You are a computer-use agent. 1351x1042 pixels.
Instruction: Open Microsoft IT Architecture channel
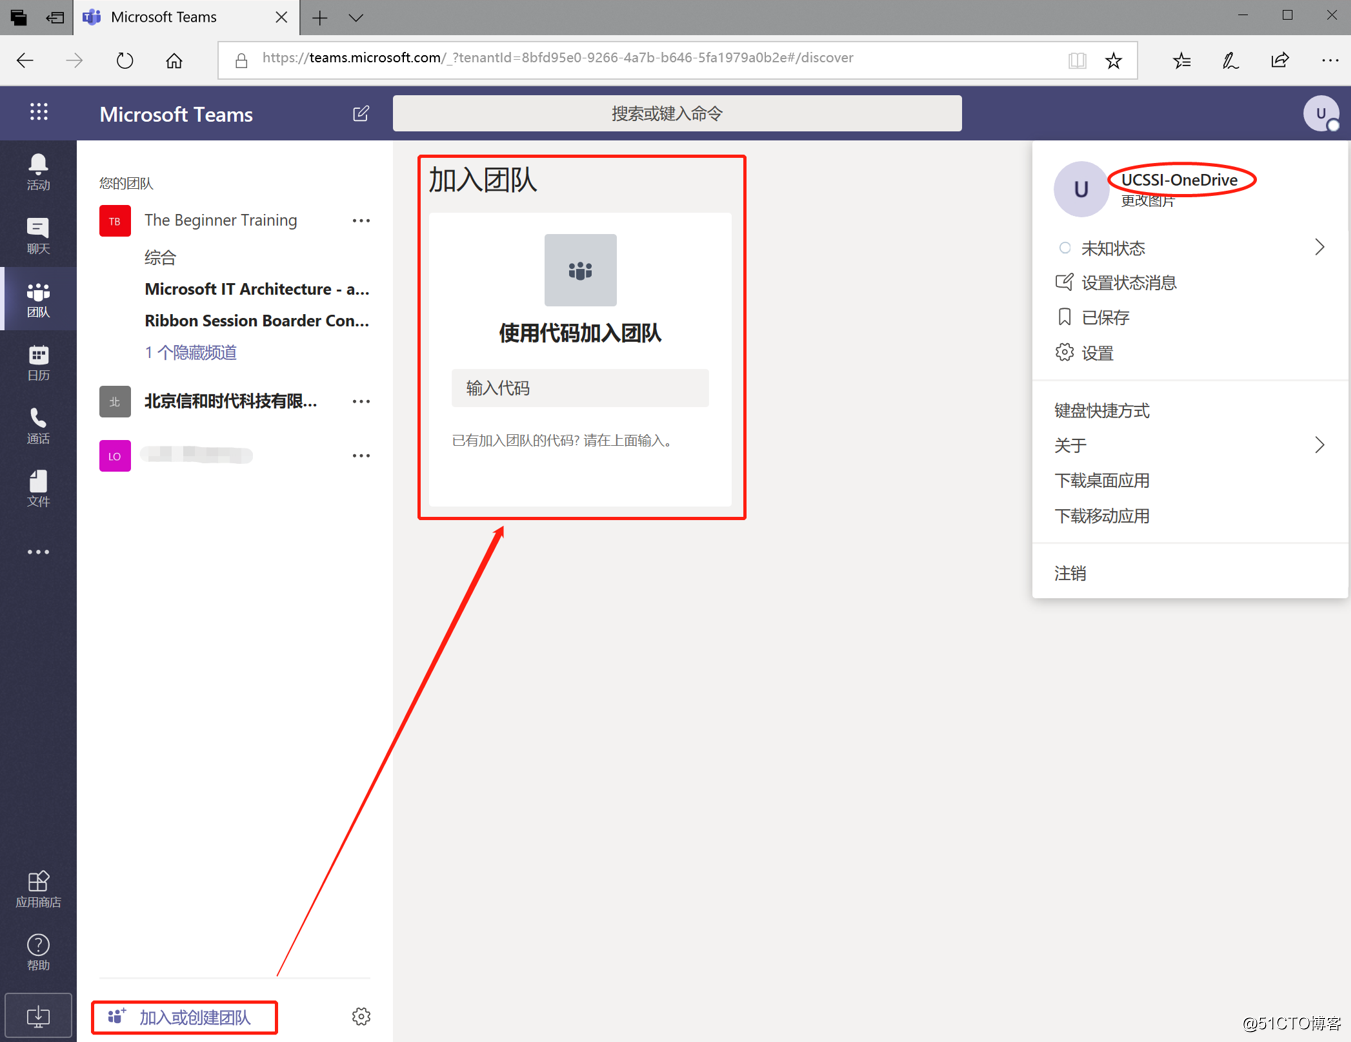click(257, 289)
